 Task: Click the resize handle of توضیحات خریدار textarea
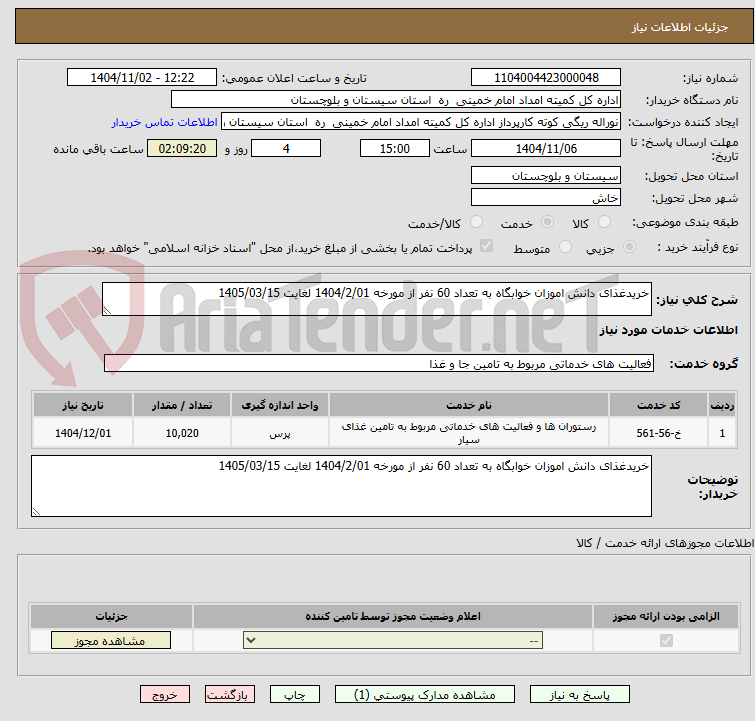click(x=37, y=511)
